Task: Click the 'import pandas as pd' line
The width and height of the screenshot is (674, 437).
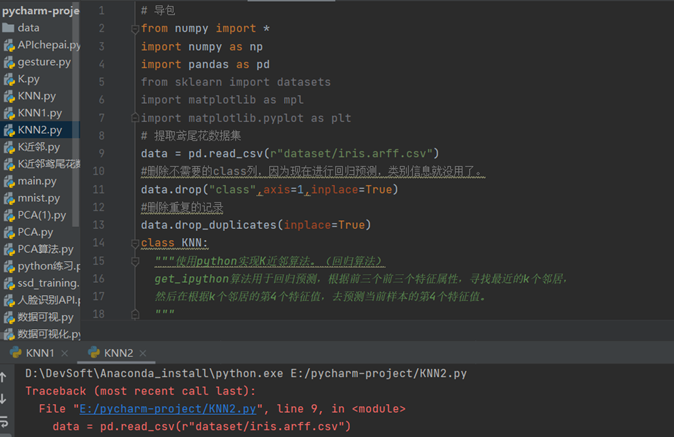Action: pos(205,64)
